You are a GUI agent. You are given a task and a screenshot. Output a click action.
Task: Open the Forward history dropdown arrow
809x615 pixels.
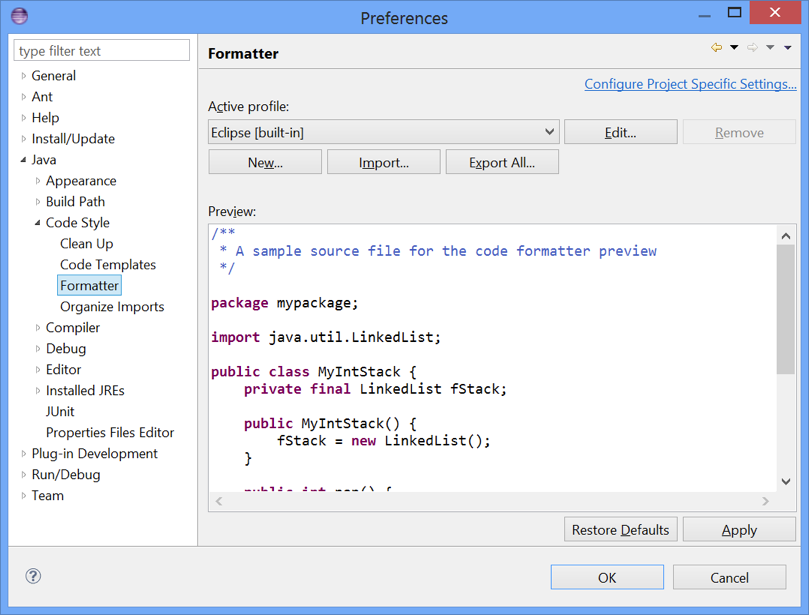point(770,47)
